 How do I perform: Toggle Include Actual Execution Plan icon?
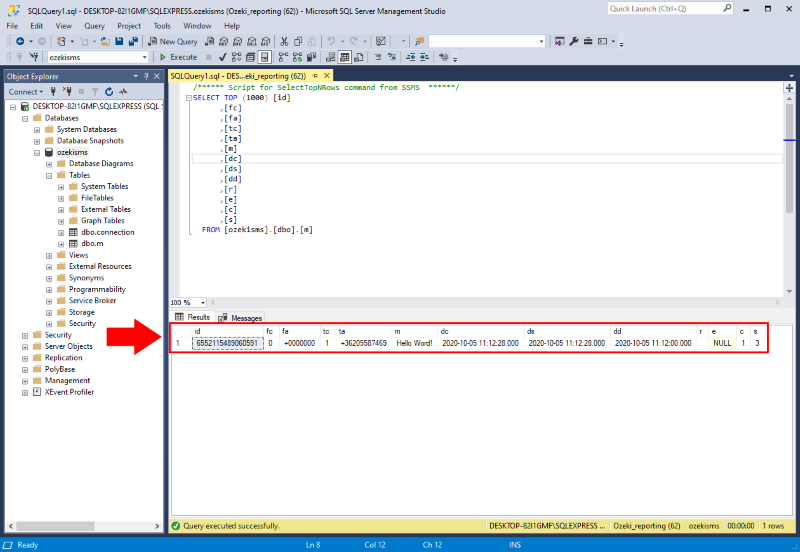[x=283, y=57]
